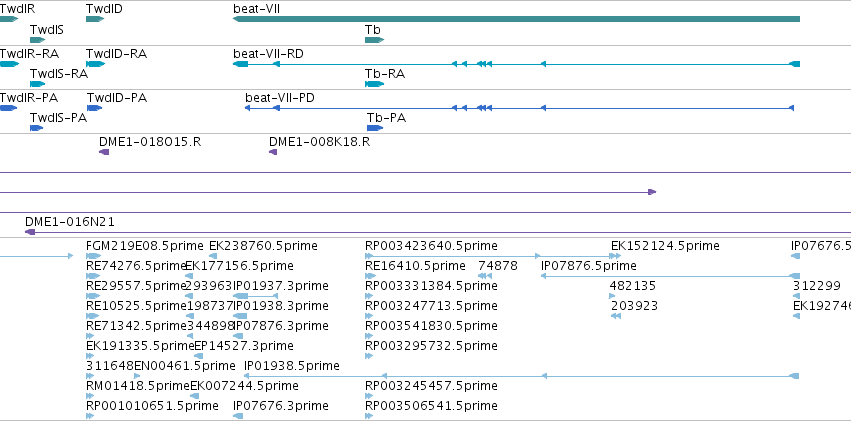The height and width of the screenshot is (421, 851).
Task: Select transcript TwdlD-RA label
Action: click(116, 54)
